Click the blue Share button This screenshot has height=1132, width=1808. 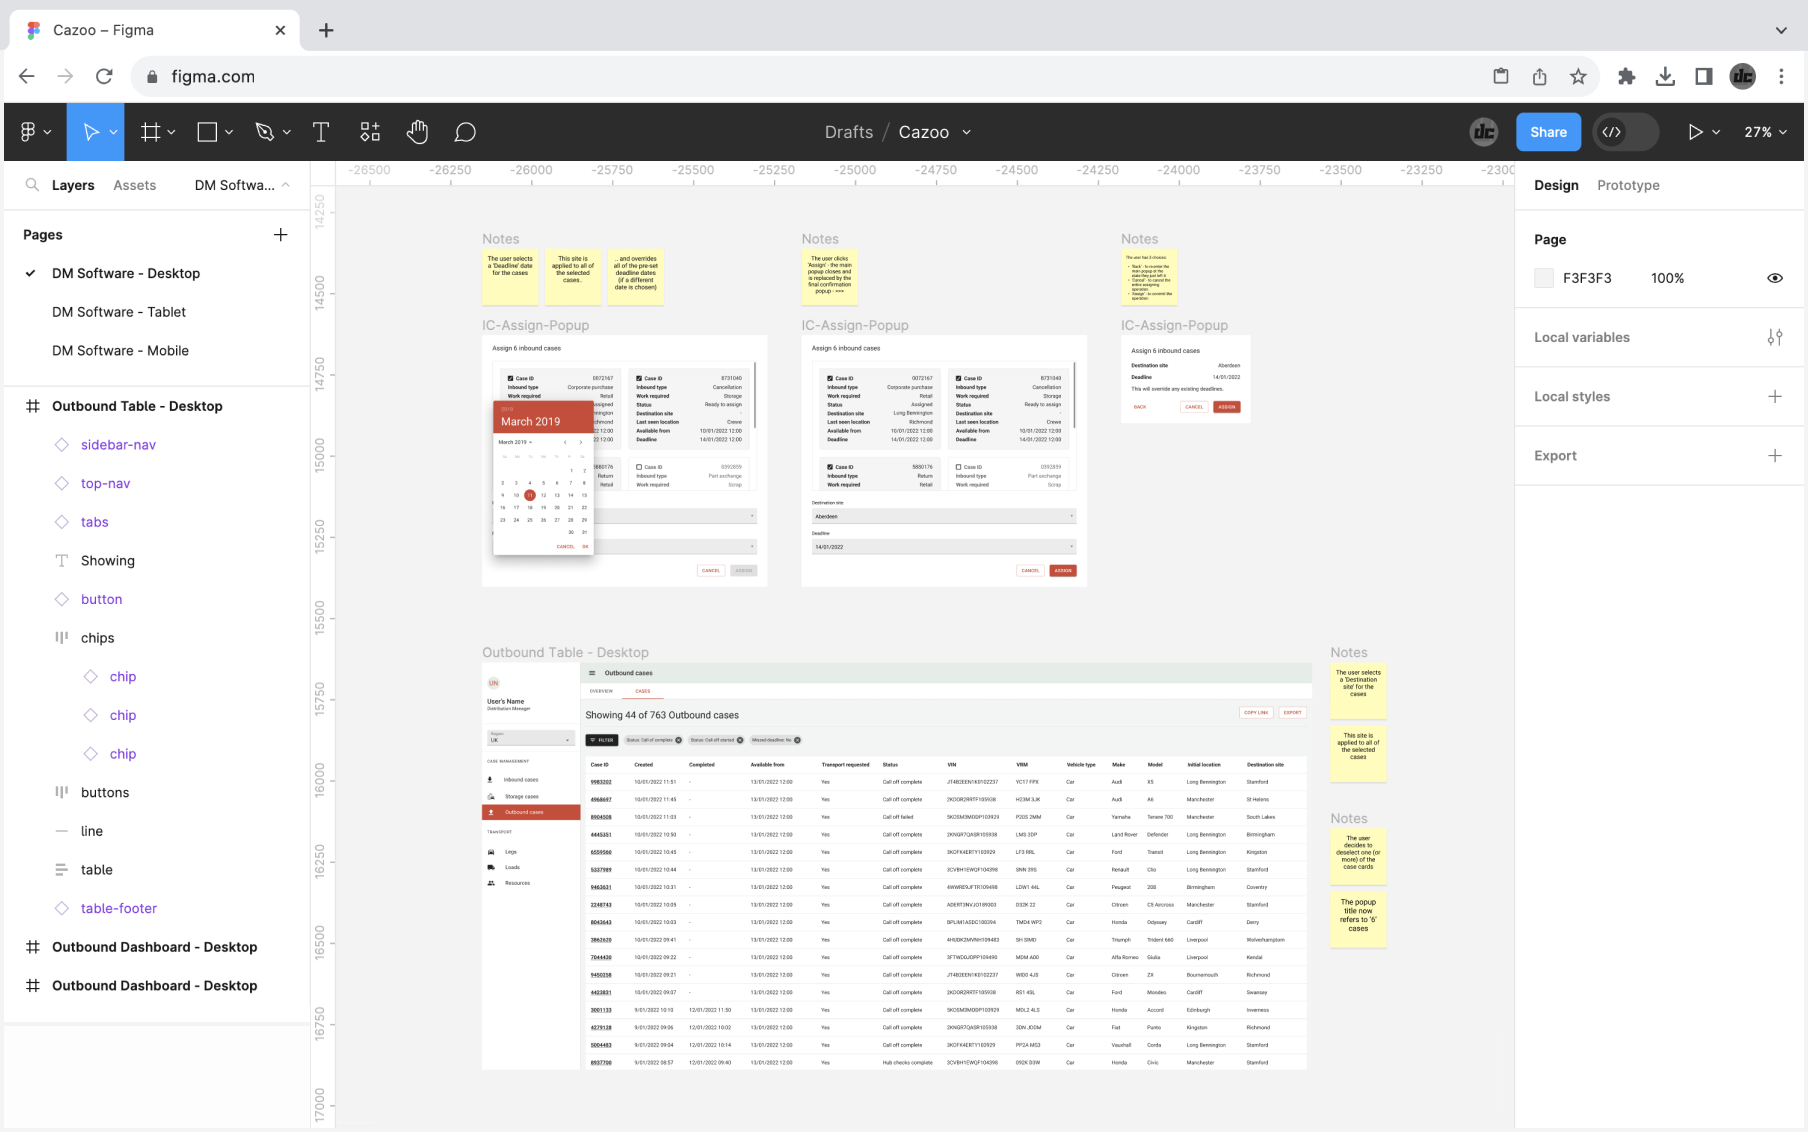coord(1547,132)
